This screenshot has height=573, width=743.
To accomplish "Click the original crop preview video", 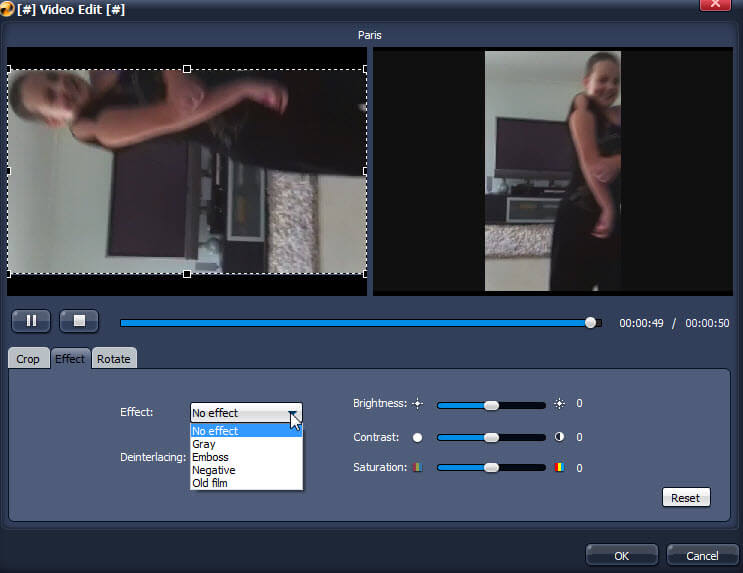I will [x=187, y=172].
